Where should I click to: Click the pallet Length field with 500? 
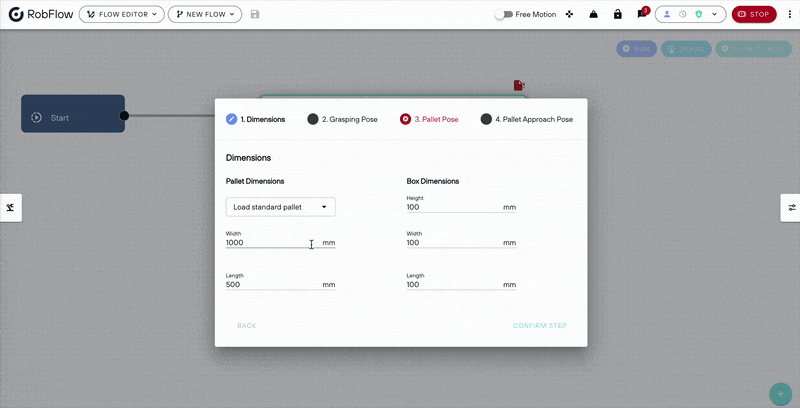tap(281, 285)
